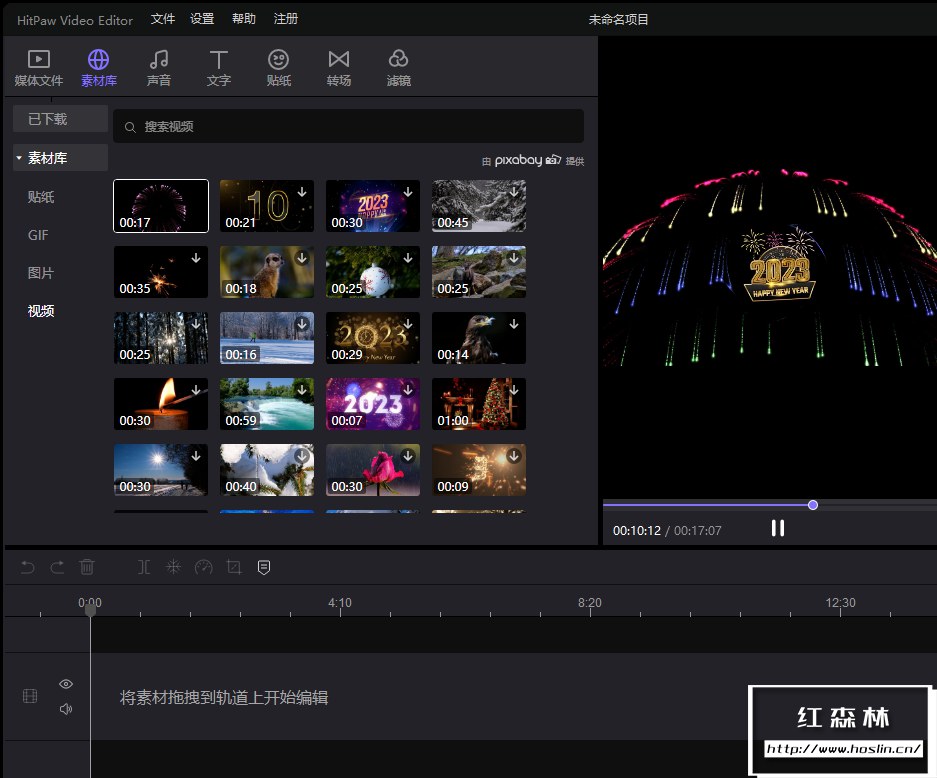The width and height of the screenshot is (937, 778).
Task: Pause the preview playback
Action: [777, 529]
